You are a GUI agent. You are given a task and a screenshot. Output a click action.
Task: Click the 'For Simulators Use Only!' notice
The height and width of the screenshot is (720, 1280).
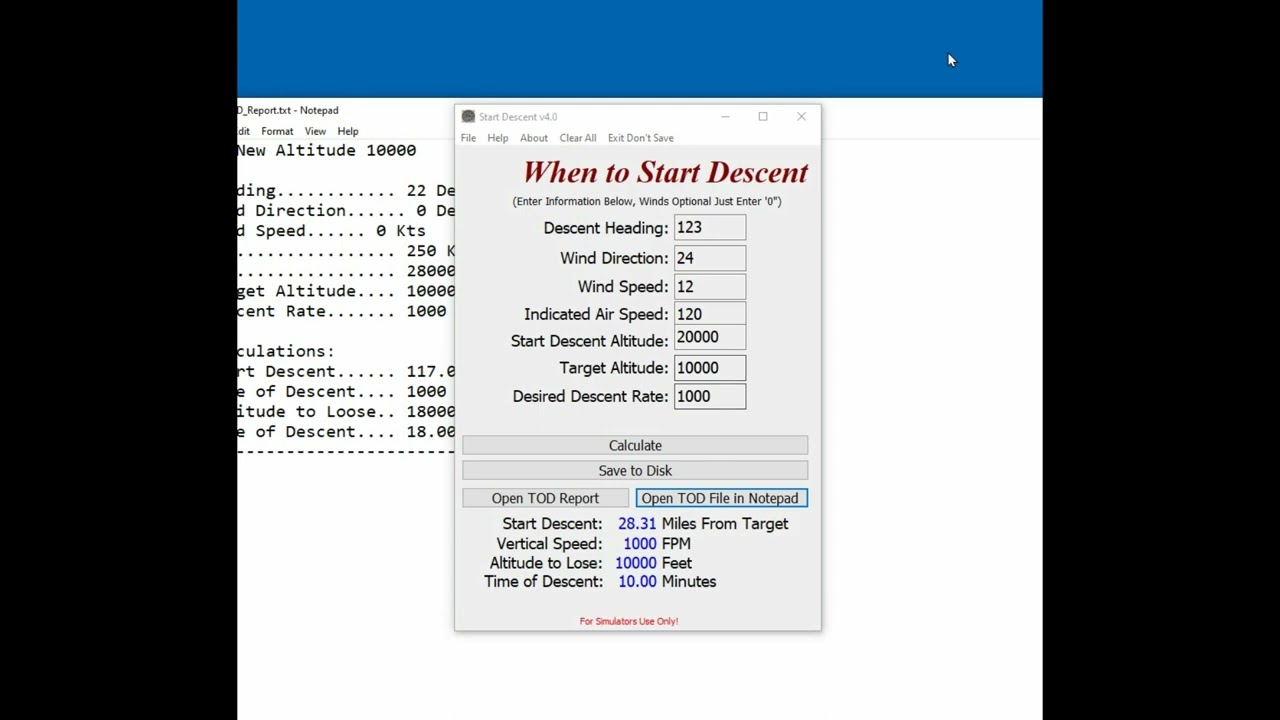tap(629, 621)
